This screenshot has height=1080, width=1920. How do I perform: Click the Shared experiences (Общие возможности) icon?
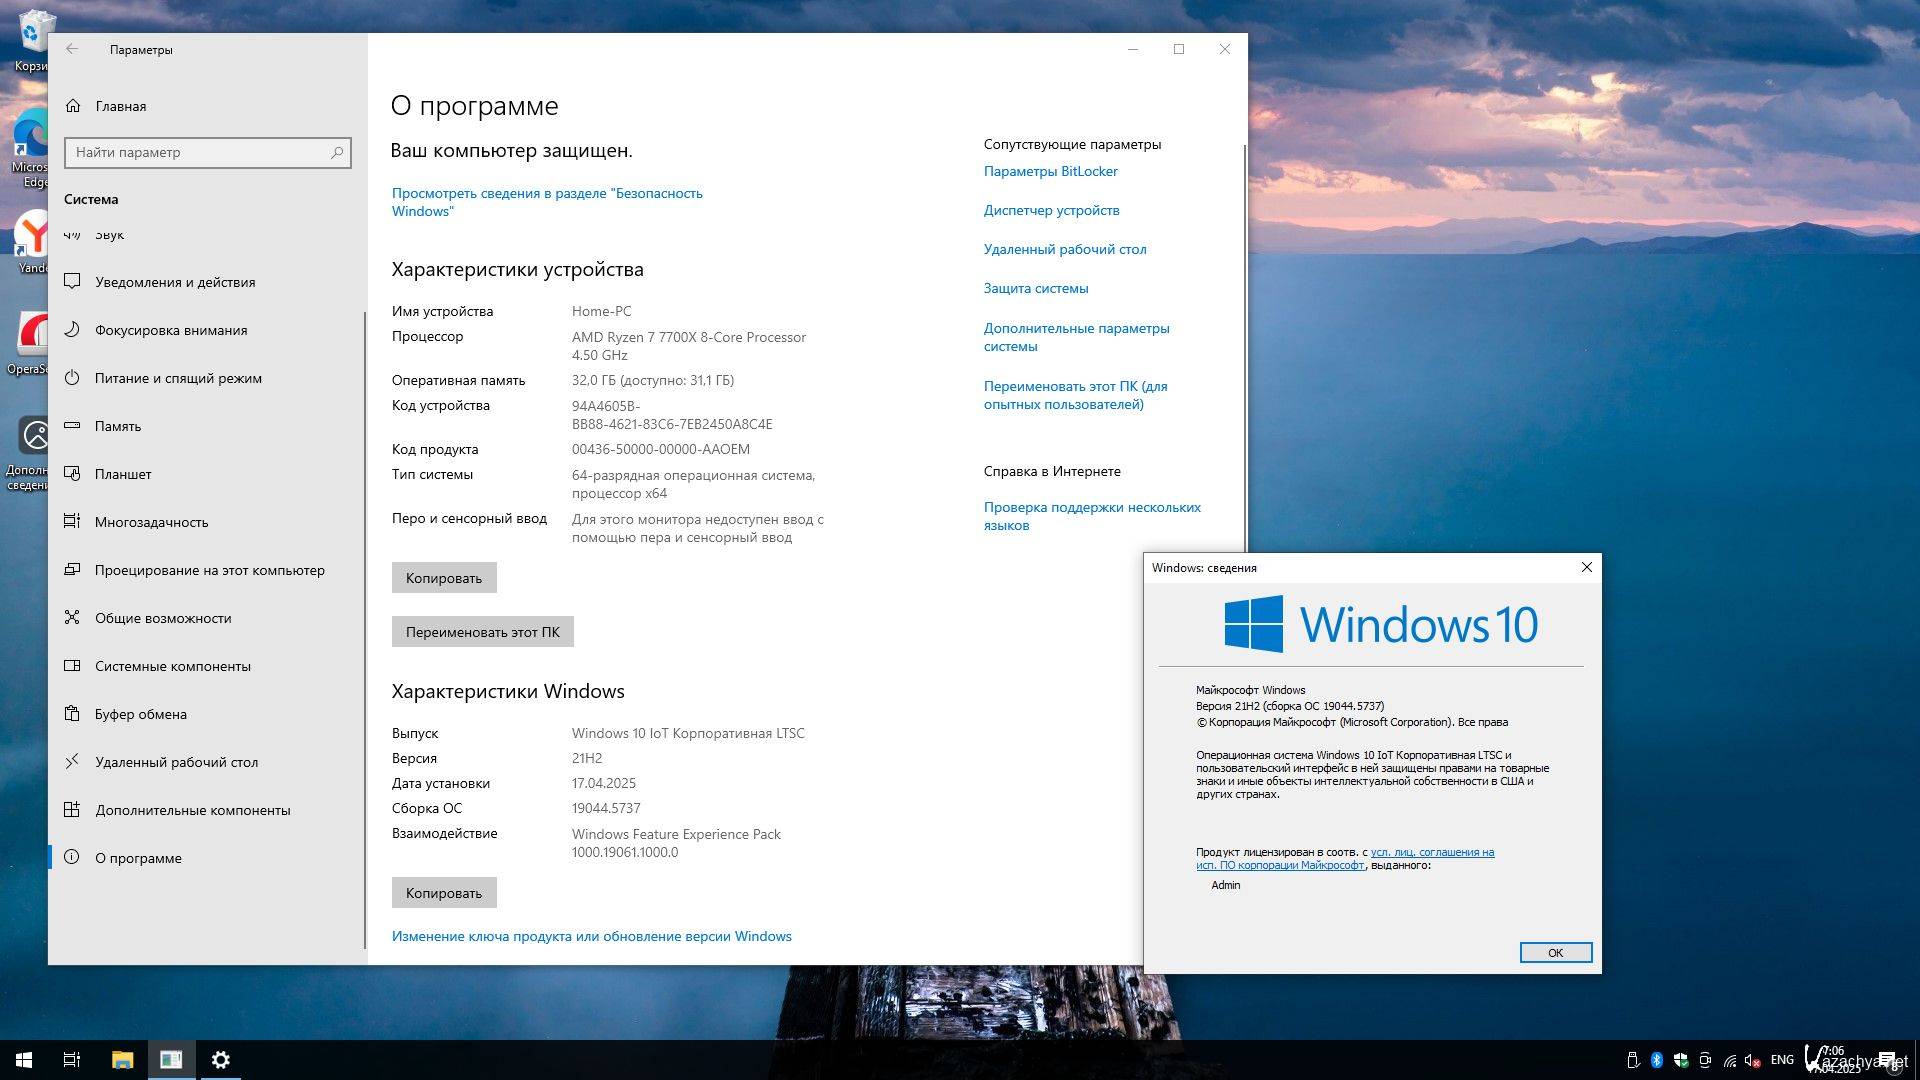(x=72, y=618)
